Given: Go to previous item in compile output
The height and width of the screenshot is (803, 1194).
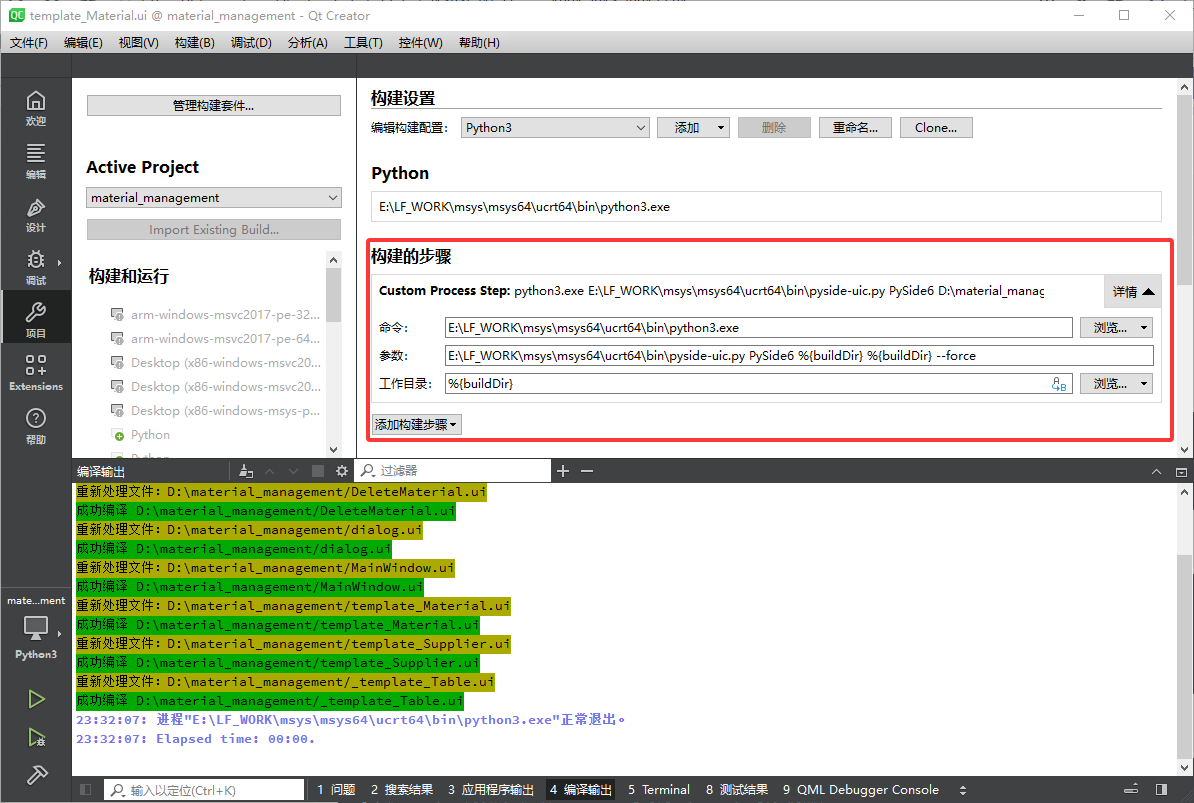Looking at the screenshot, I should (x=270, y=471).
